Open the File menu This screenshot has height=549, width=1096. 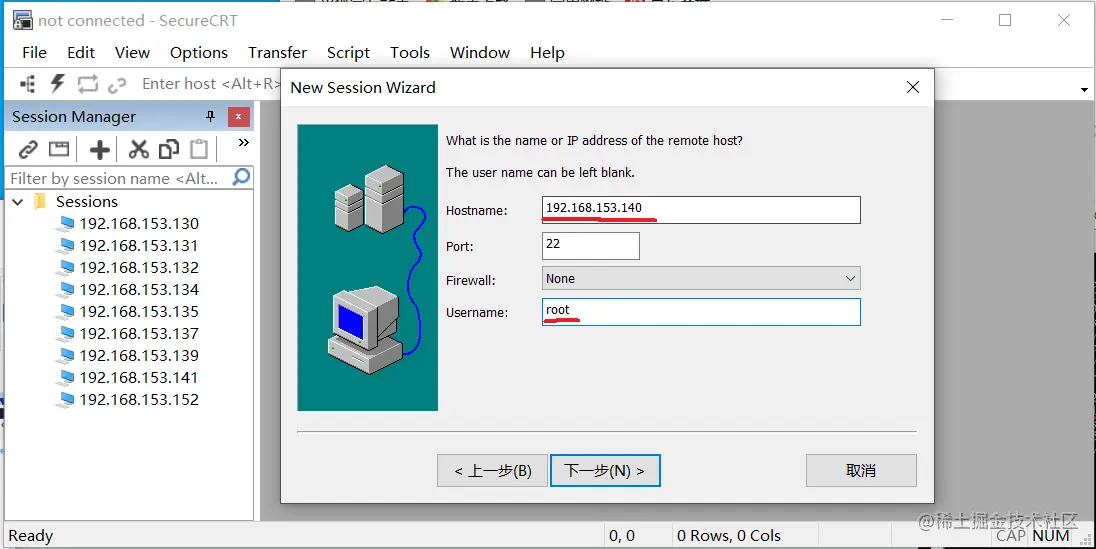point(34,52)
